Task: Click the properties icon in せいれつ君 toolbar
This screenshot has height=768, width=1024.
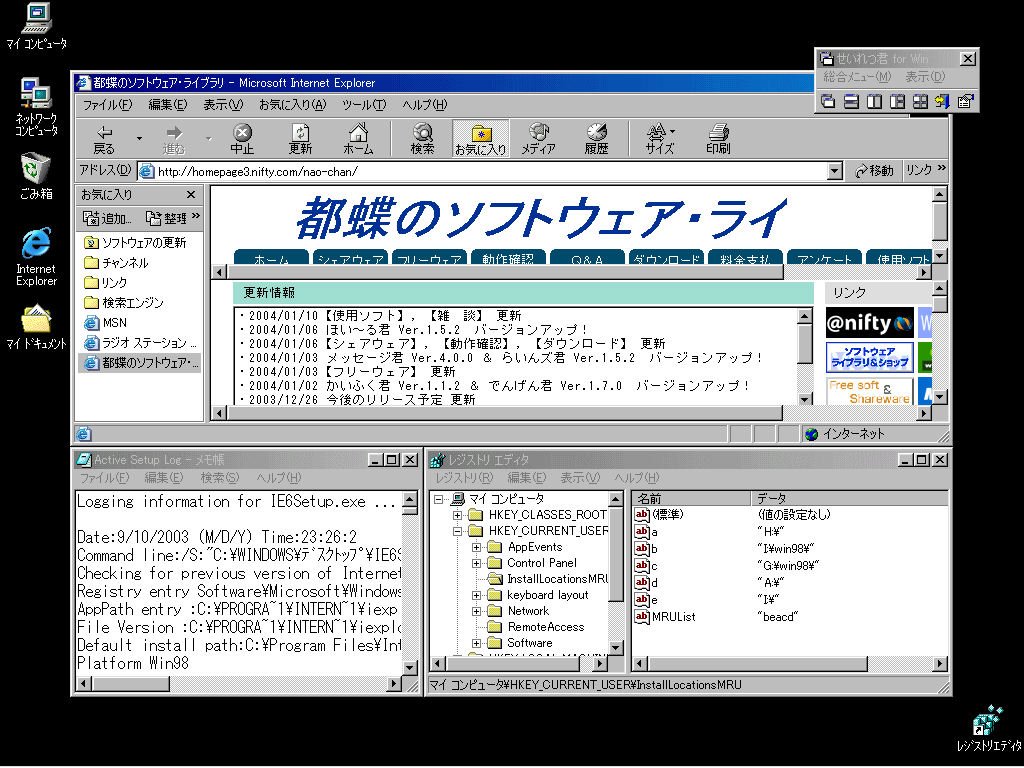Action: (x=965, y=101)
